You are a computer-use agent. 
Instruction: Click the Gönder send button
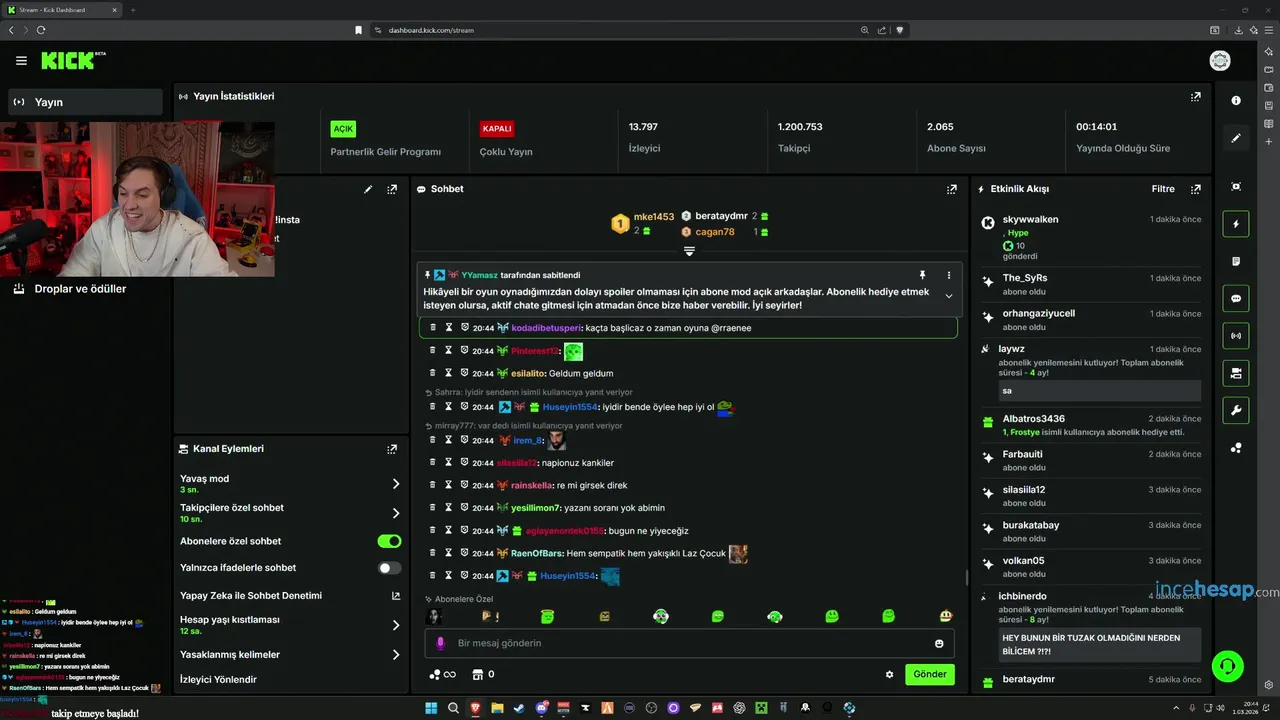point(929,674)
